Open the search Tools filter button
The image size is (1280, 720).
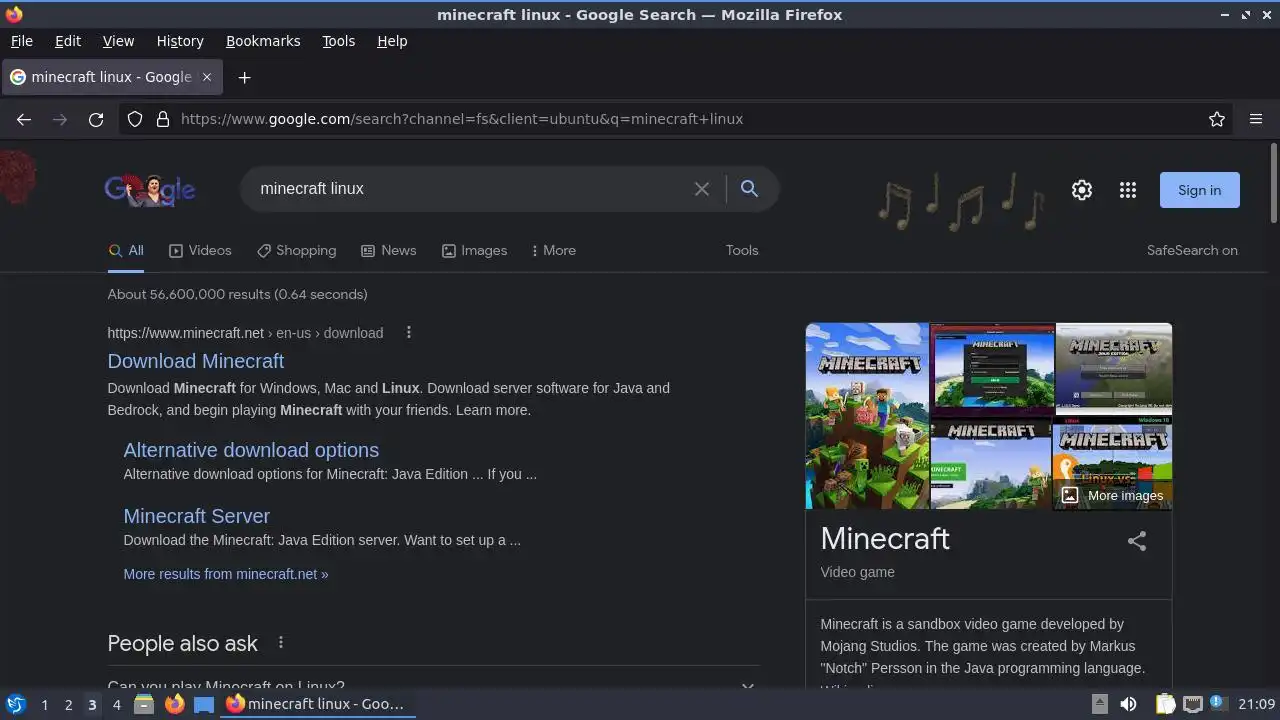[x=742, y=251]
